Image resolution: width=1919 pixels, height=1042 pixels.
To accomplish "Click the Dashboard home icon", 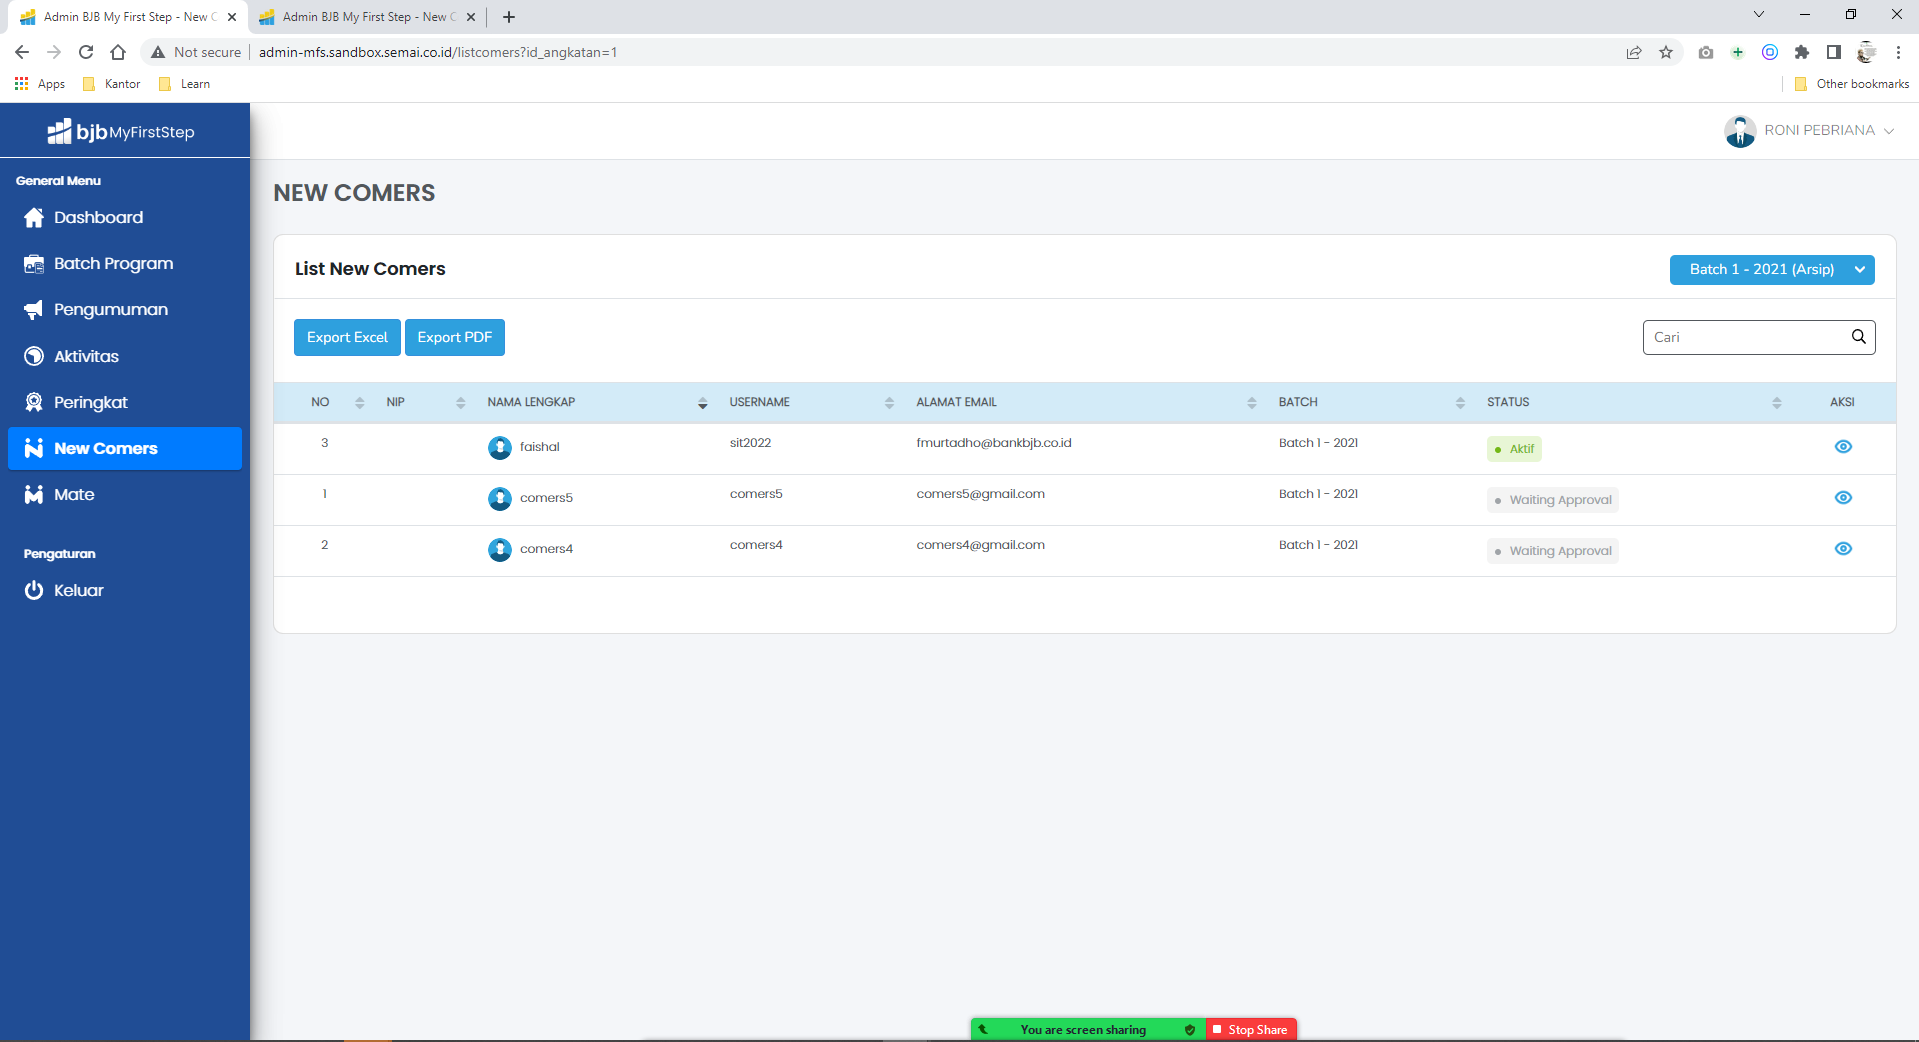I will coord(34,217).
